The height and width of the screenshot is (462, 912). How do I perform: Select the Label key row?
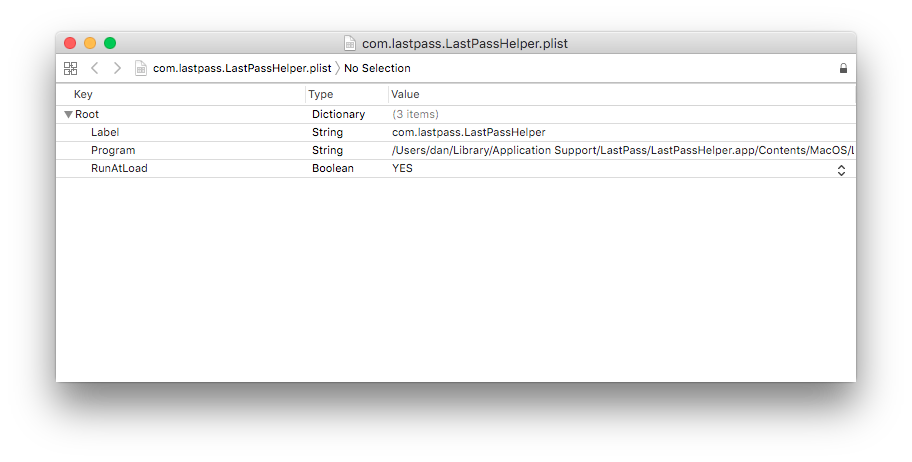tap(456, 133)
